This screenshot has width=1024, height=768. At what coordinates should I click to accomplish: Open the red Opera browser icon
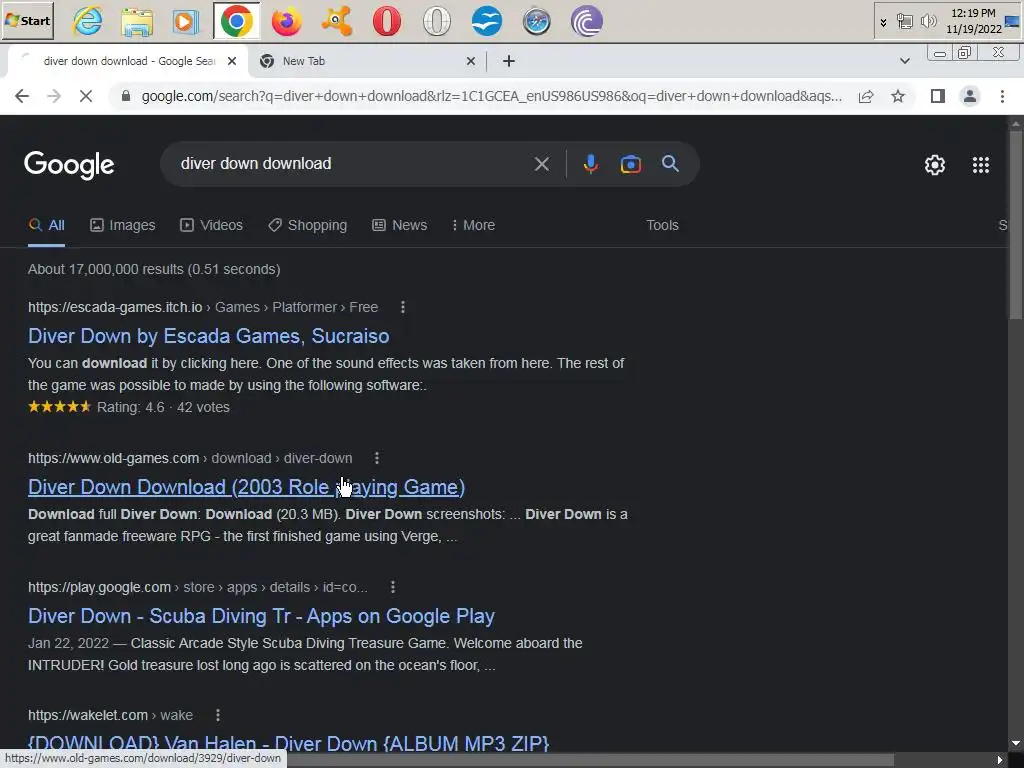coord(387,21)
